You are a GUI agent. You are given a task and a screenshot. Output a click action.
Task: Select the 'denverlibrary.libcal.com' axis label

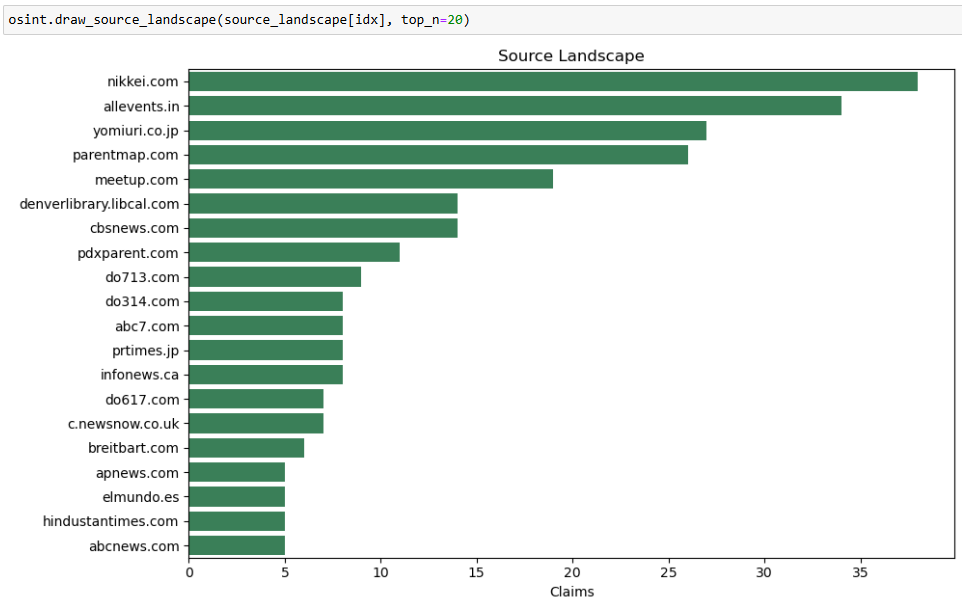[x=99, y=204]
